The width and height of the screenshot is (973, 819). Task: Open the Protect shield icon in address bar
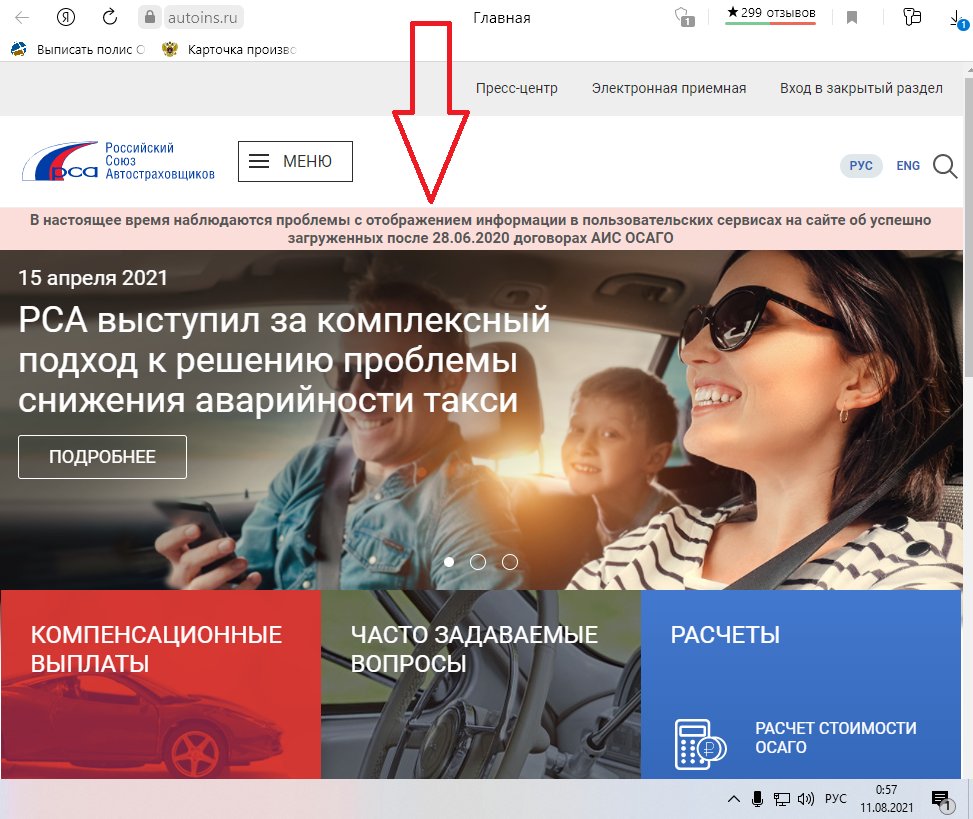pyautogui.click(x=684, y=17)
